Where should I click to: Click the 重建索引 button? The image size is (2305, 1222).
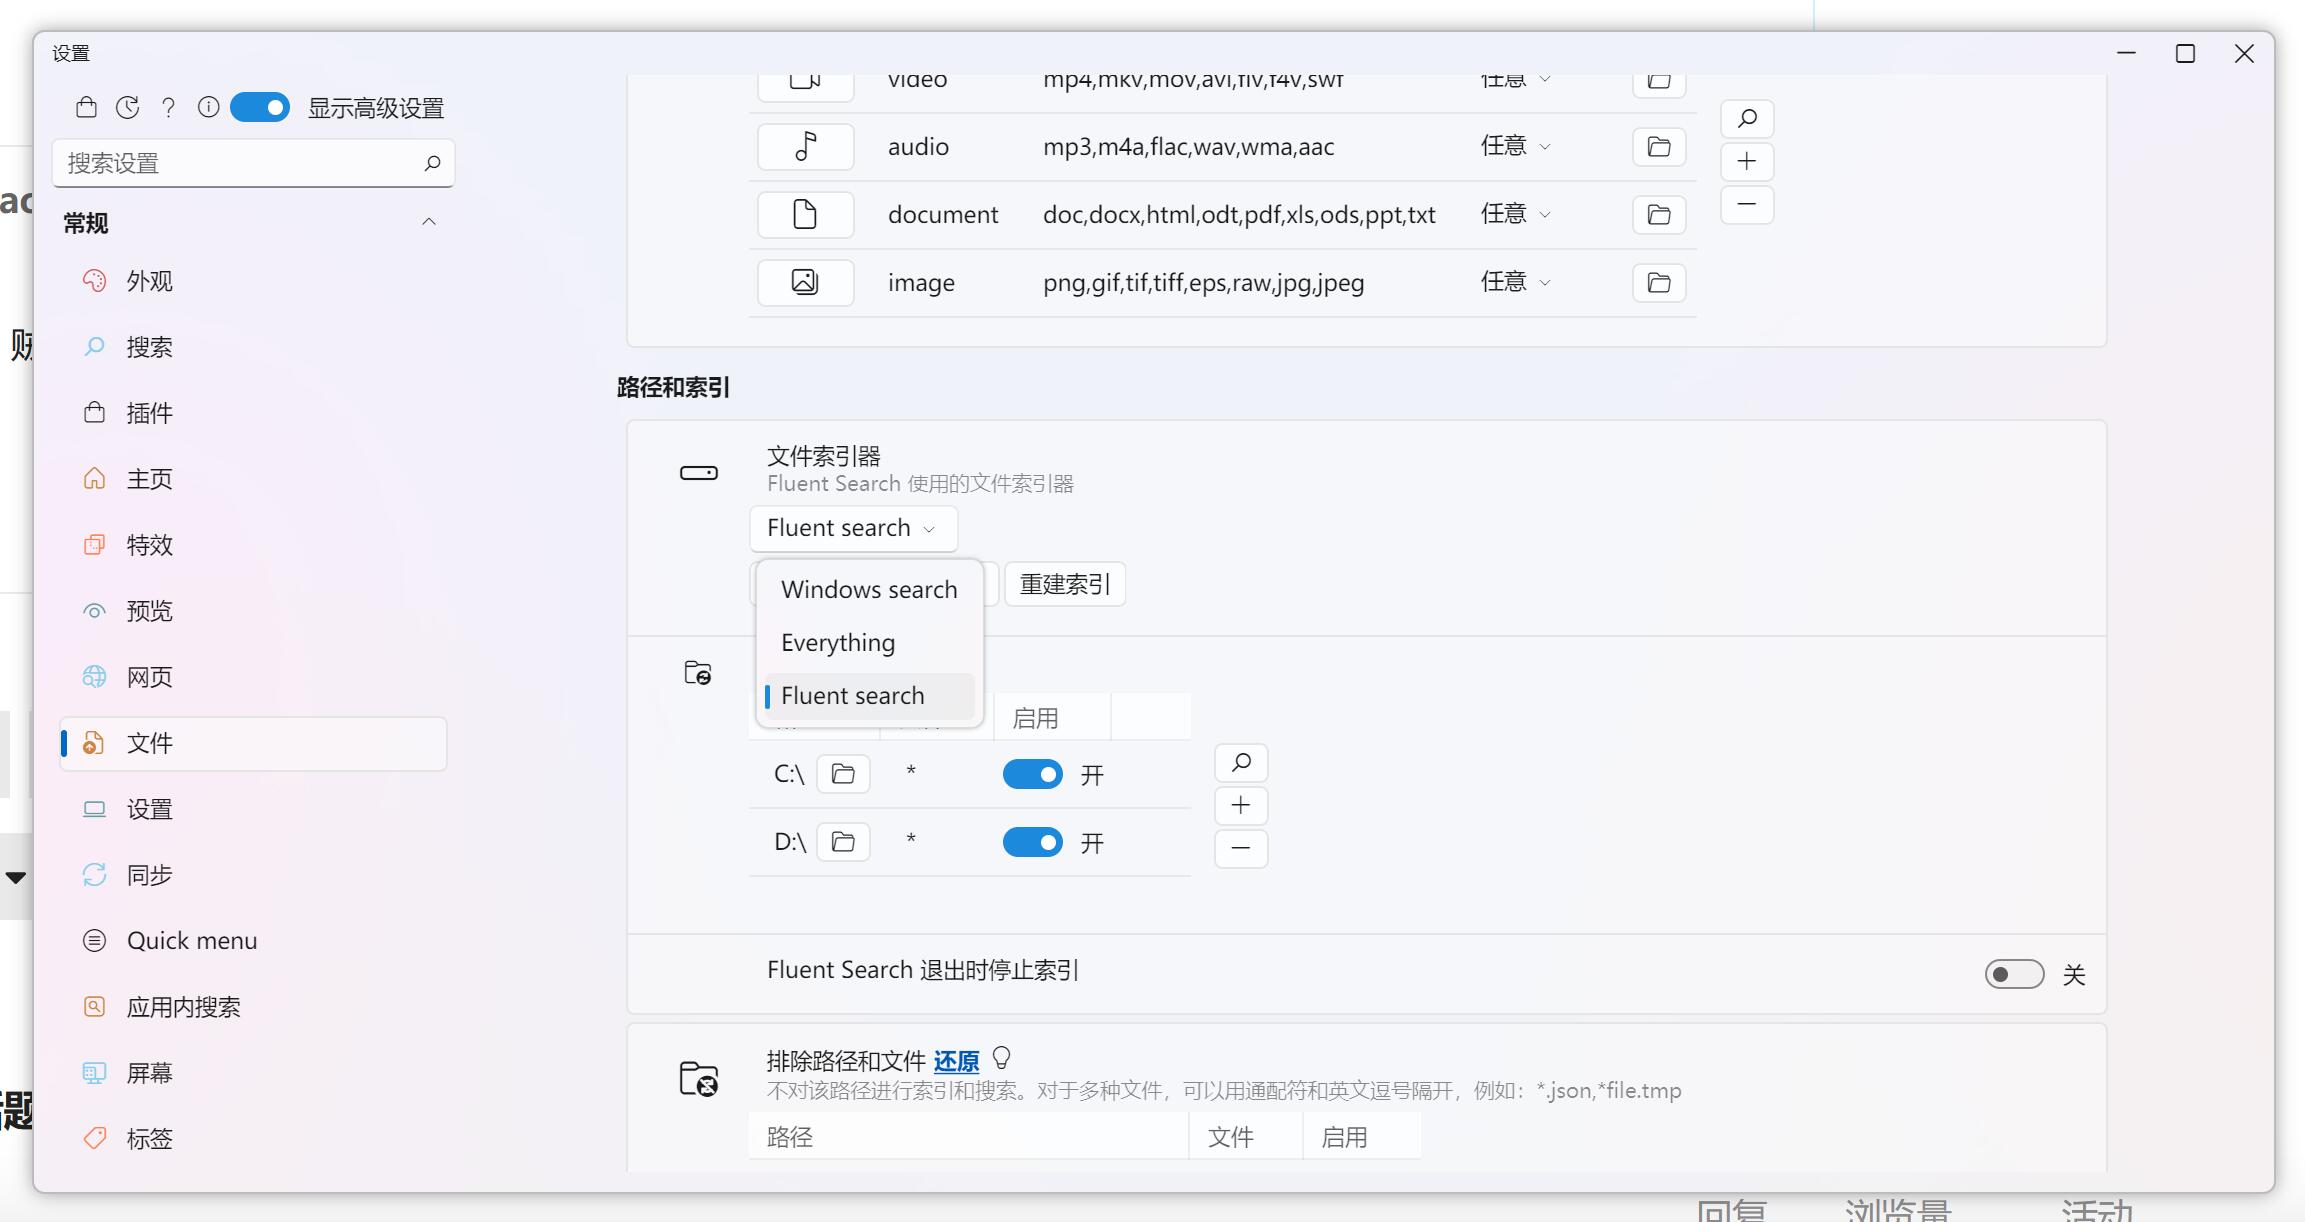[1064, 584]
